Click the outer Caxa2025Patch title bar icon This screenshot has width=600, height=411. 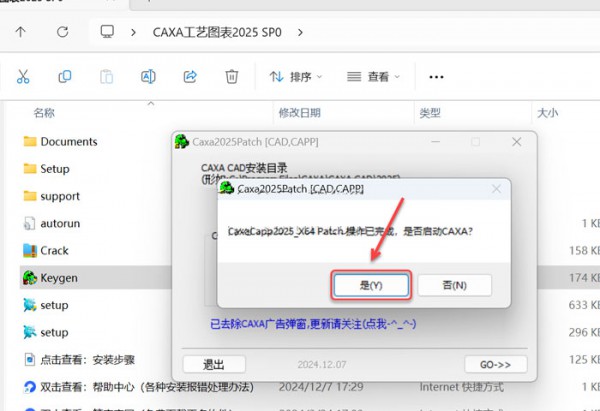[x=182, y=142]
